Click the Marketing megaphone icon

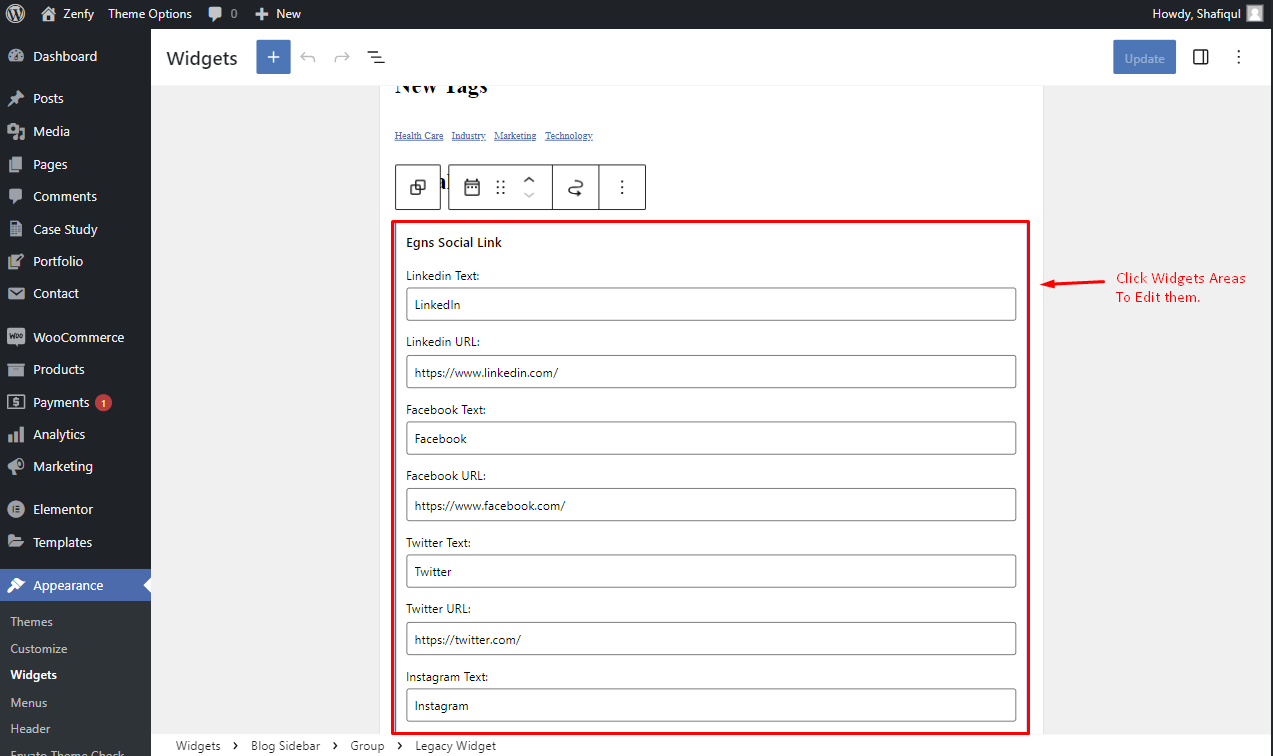point(16,466)
